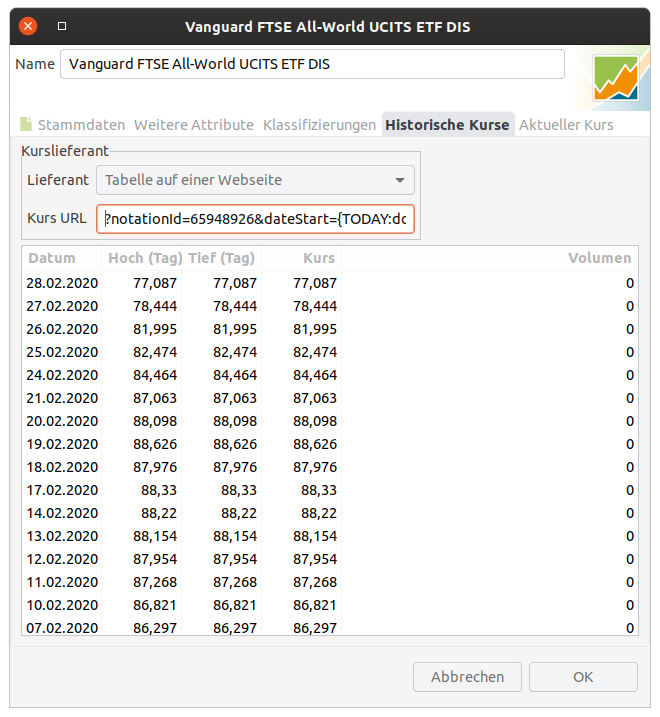Click the Volumen column header

489,258
